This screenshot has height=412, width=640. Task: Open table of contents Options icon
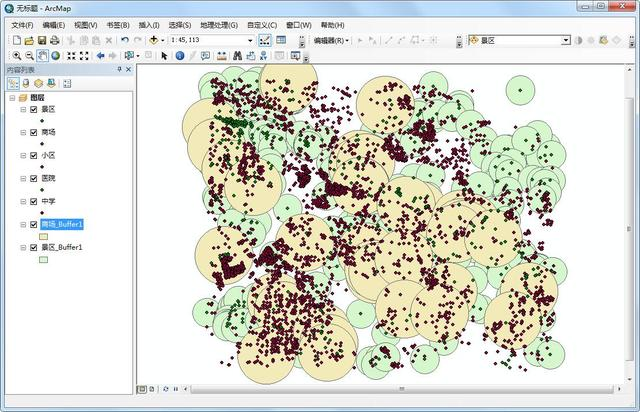coord(67,83)
